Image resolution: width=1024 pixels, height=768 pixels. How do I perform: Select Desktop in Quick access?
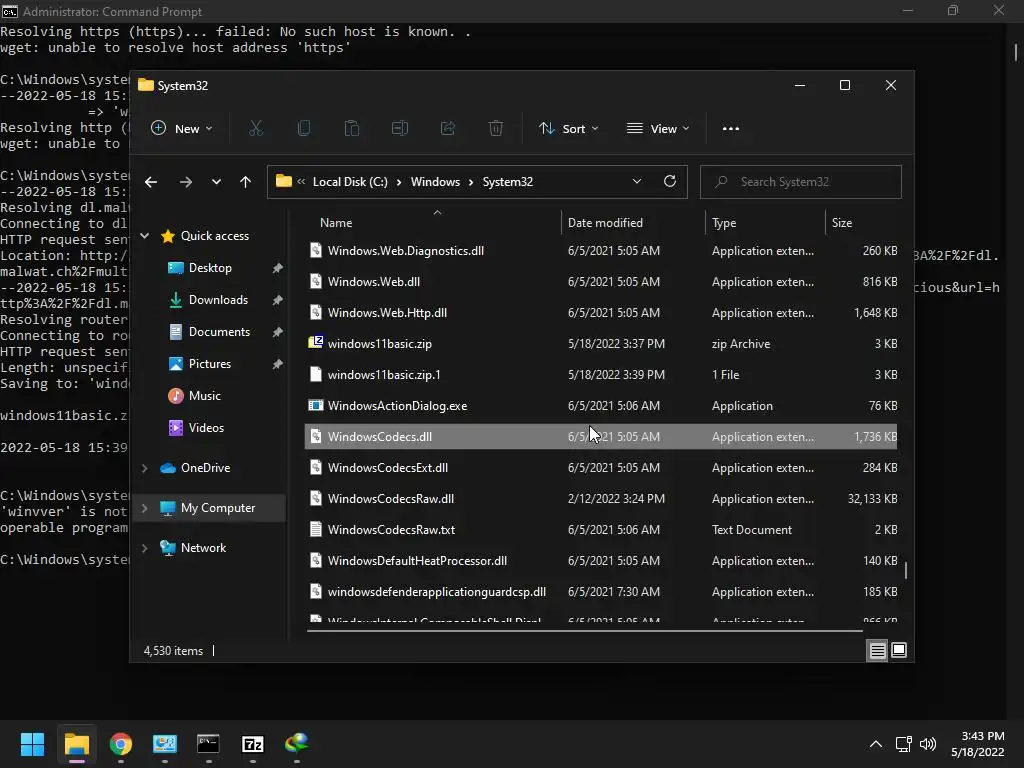[210, 268]
